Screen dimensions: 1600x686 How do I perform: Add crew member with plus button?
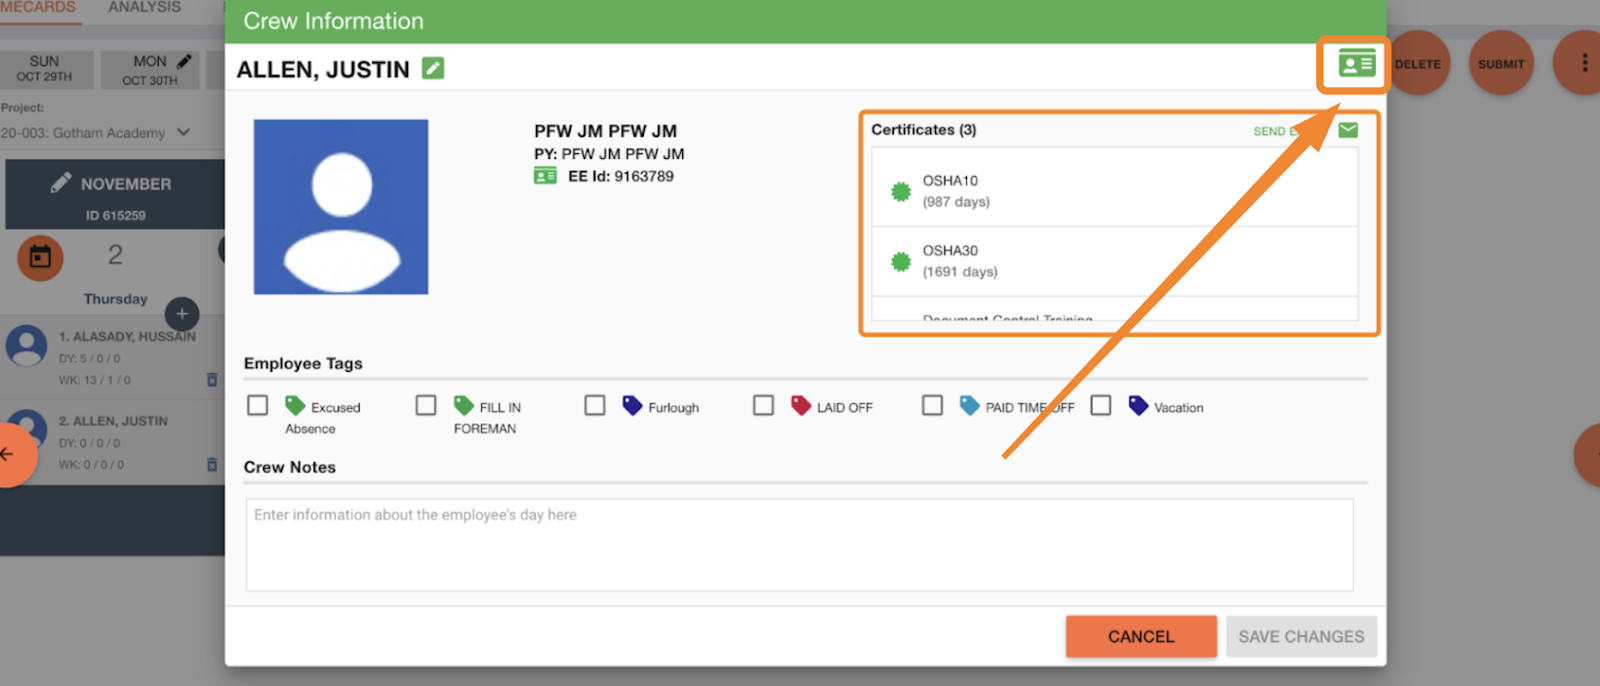click(x=182, y=314)
